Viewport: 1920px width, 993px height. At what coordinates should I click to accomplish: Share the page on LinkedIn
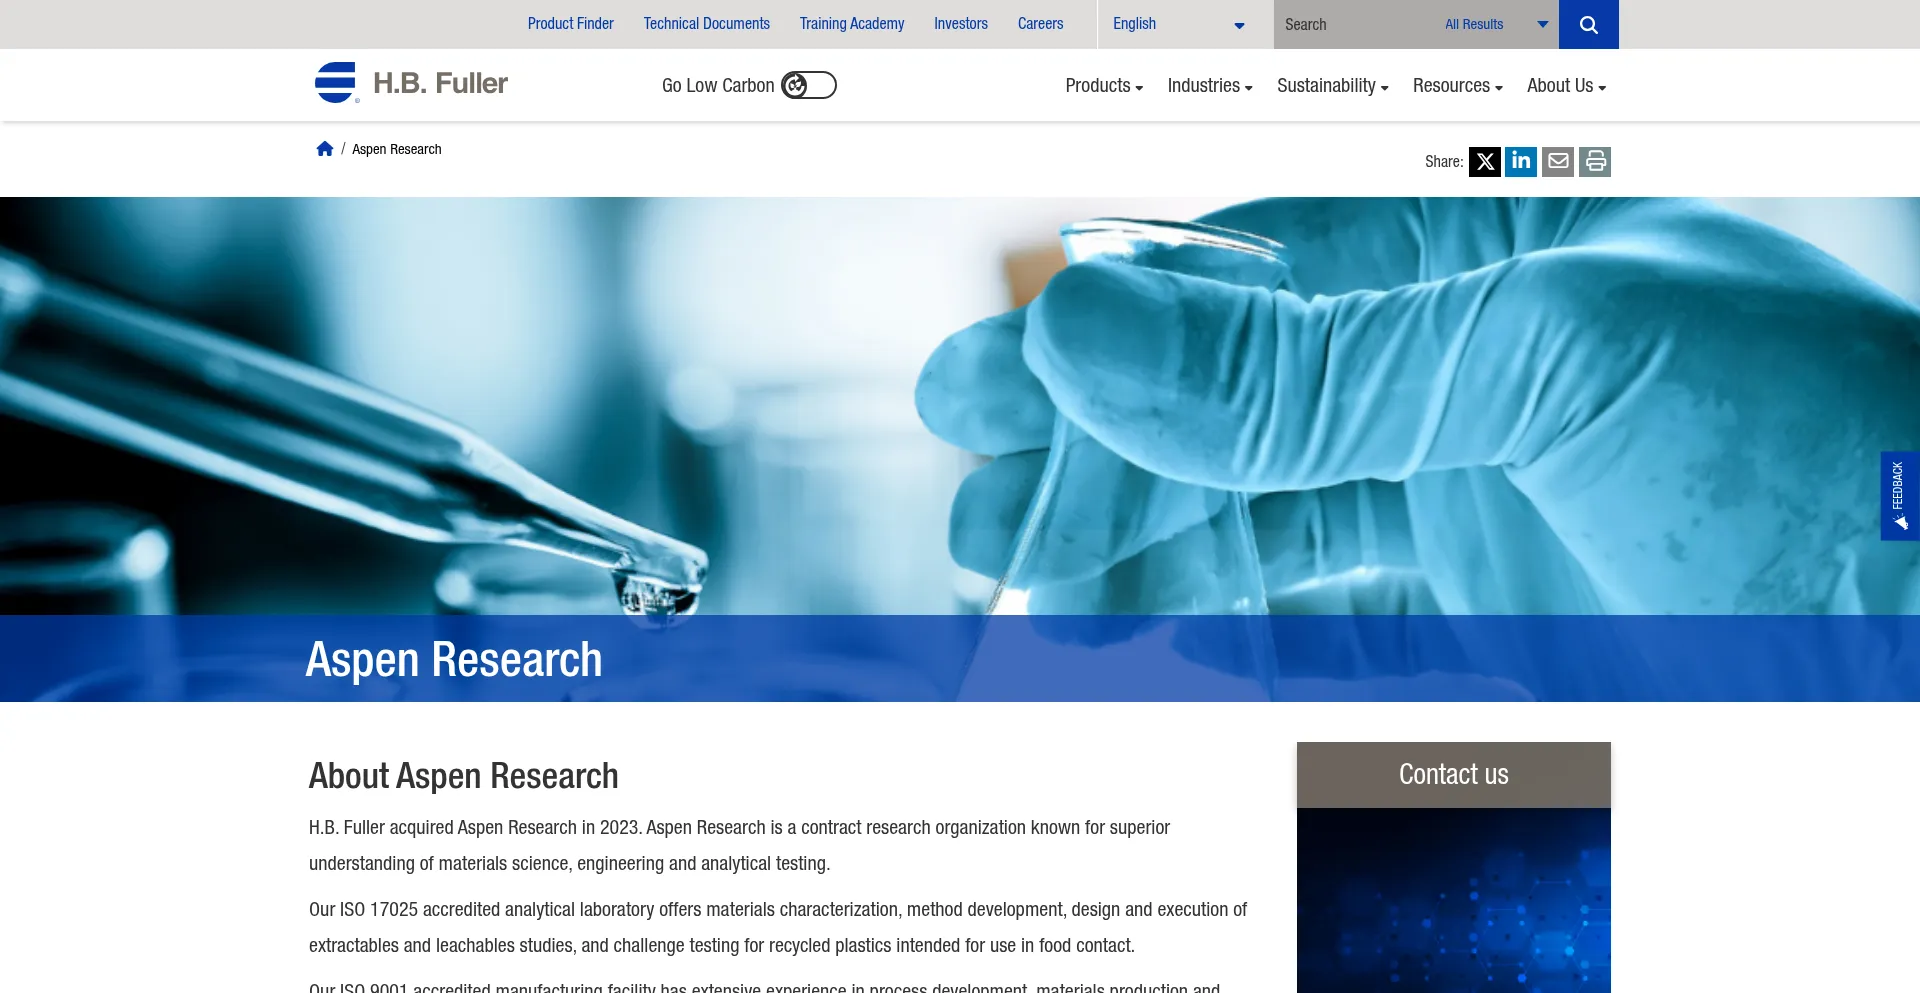tap(1521, 161)
